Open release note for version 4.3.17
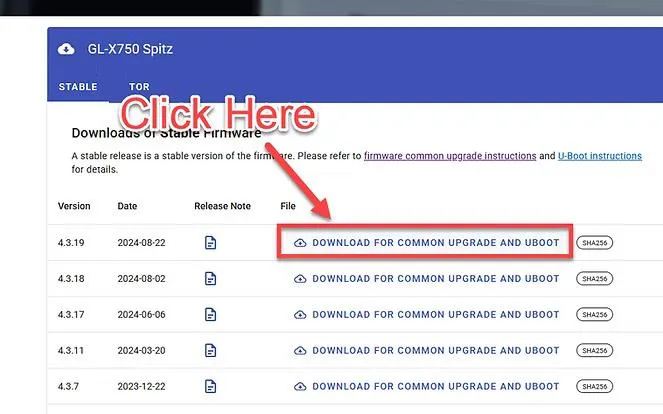The width and height of the screenshot is (663, 414). 211,315
